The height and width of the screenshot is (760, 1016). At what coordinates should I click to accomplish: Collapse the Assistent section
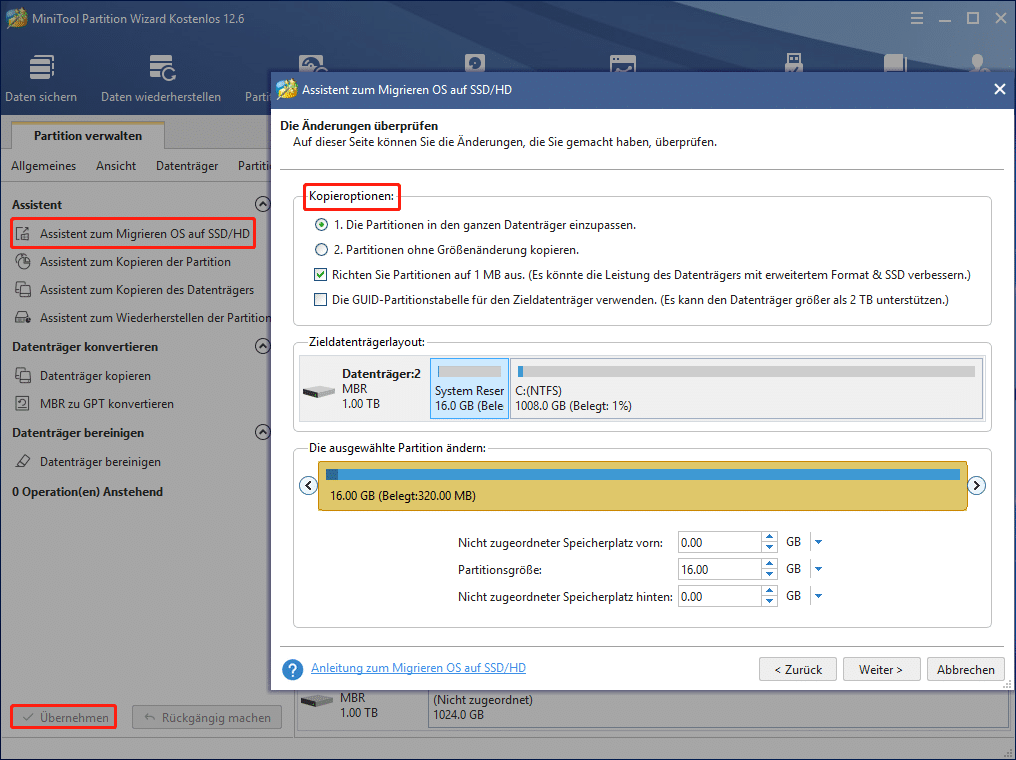[262, 204]
